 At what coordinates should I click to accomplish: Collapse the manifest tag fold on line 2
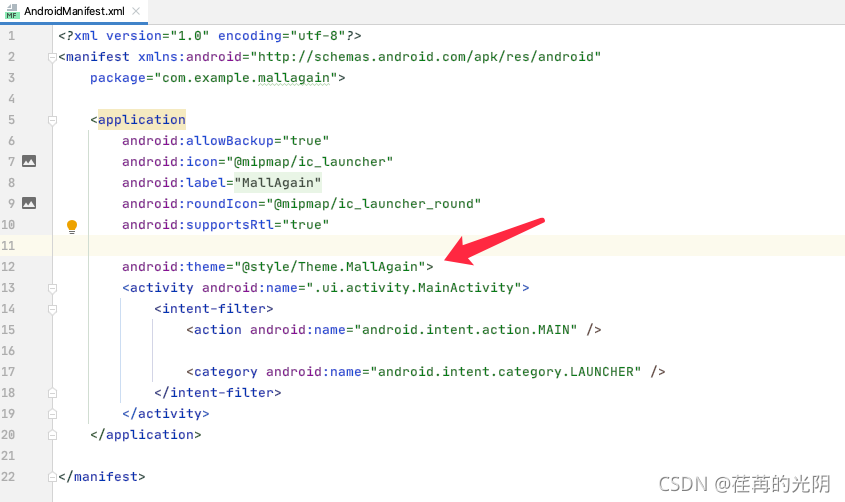(x=52, y=57)
